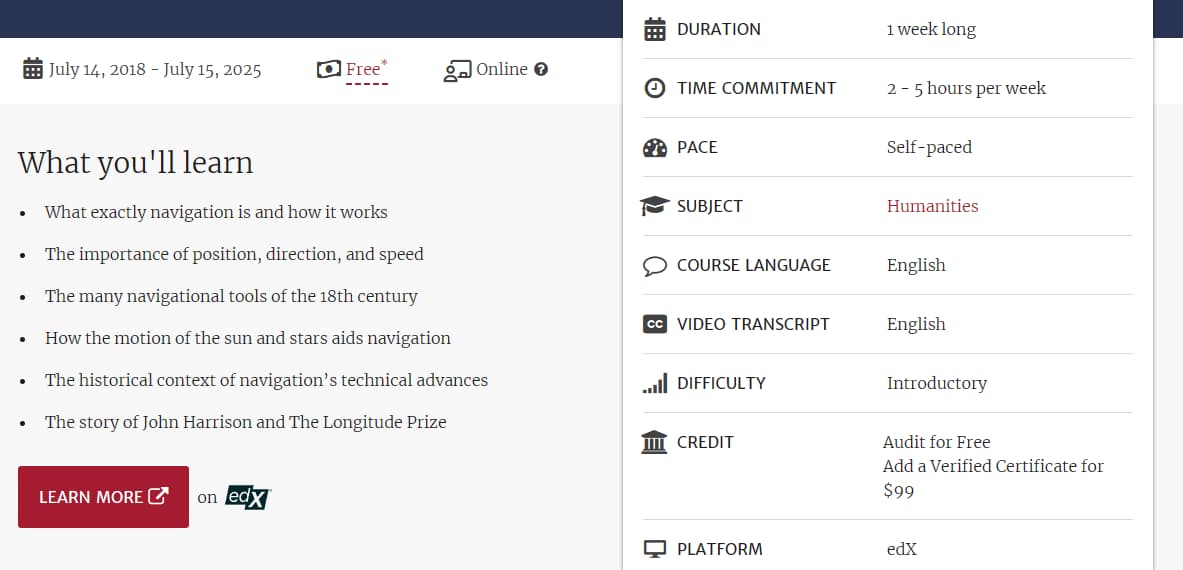Click the Time Commitment clock icon

[x=655, y=88]
